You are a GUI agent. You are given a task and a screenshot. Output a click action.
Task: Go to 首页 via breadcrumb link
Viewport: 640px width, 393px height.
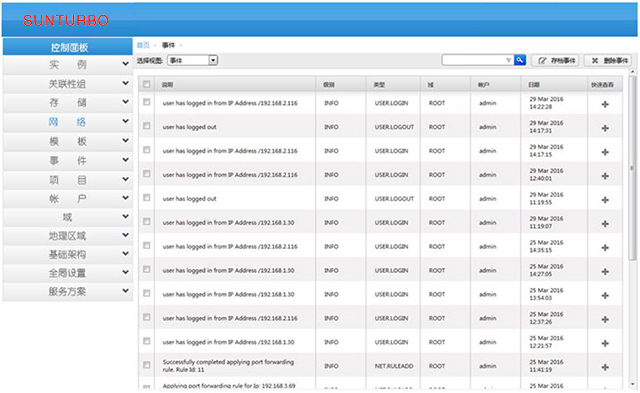point(143,45)
